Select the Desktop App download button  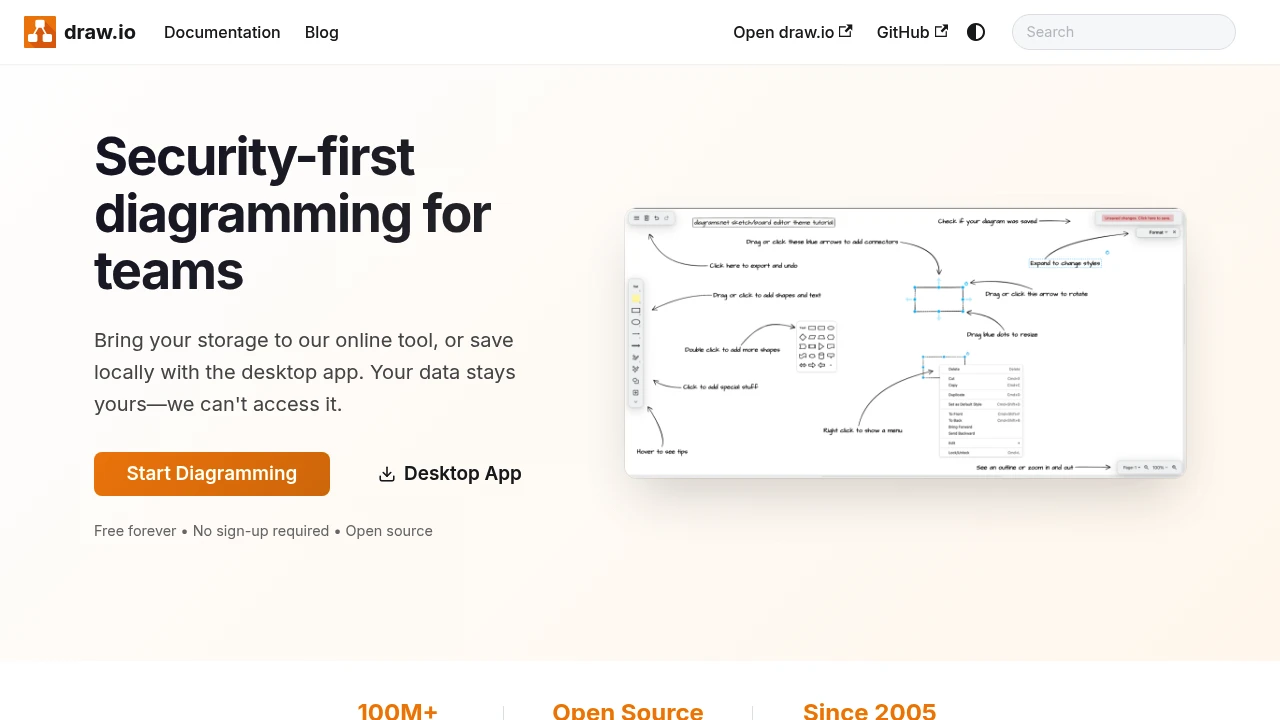tap(450, 474)
